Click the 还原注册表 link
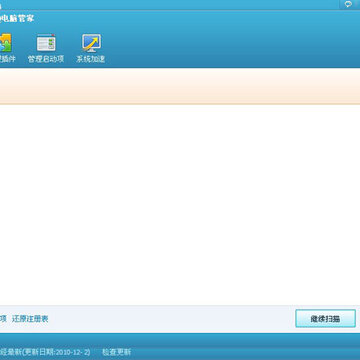Image resolution: width=360 pixels, height=360 pixels. [x=30, y=319]
